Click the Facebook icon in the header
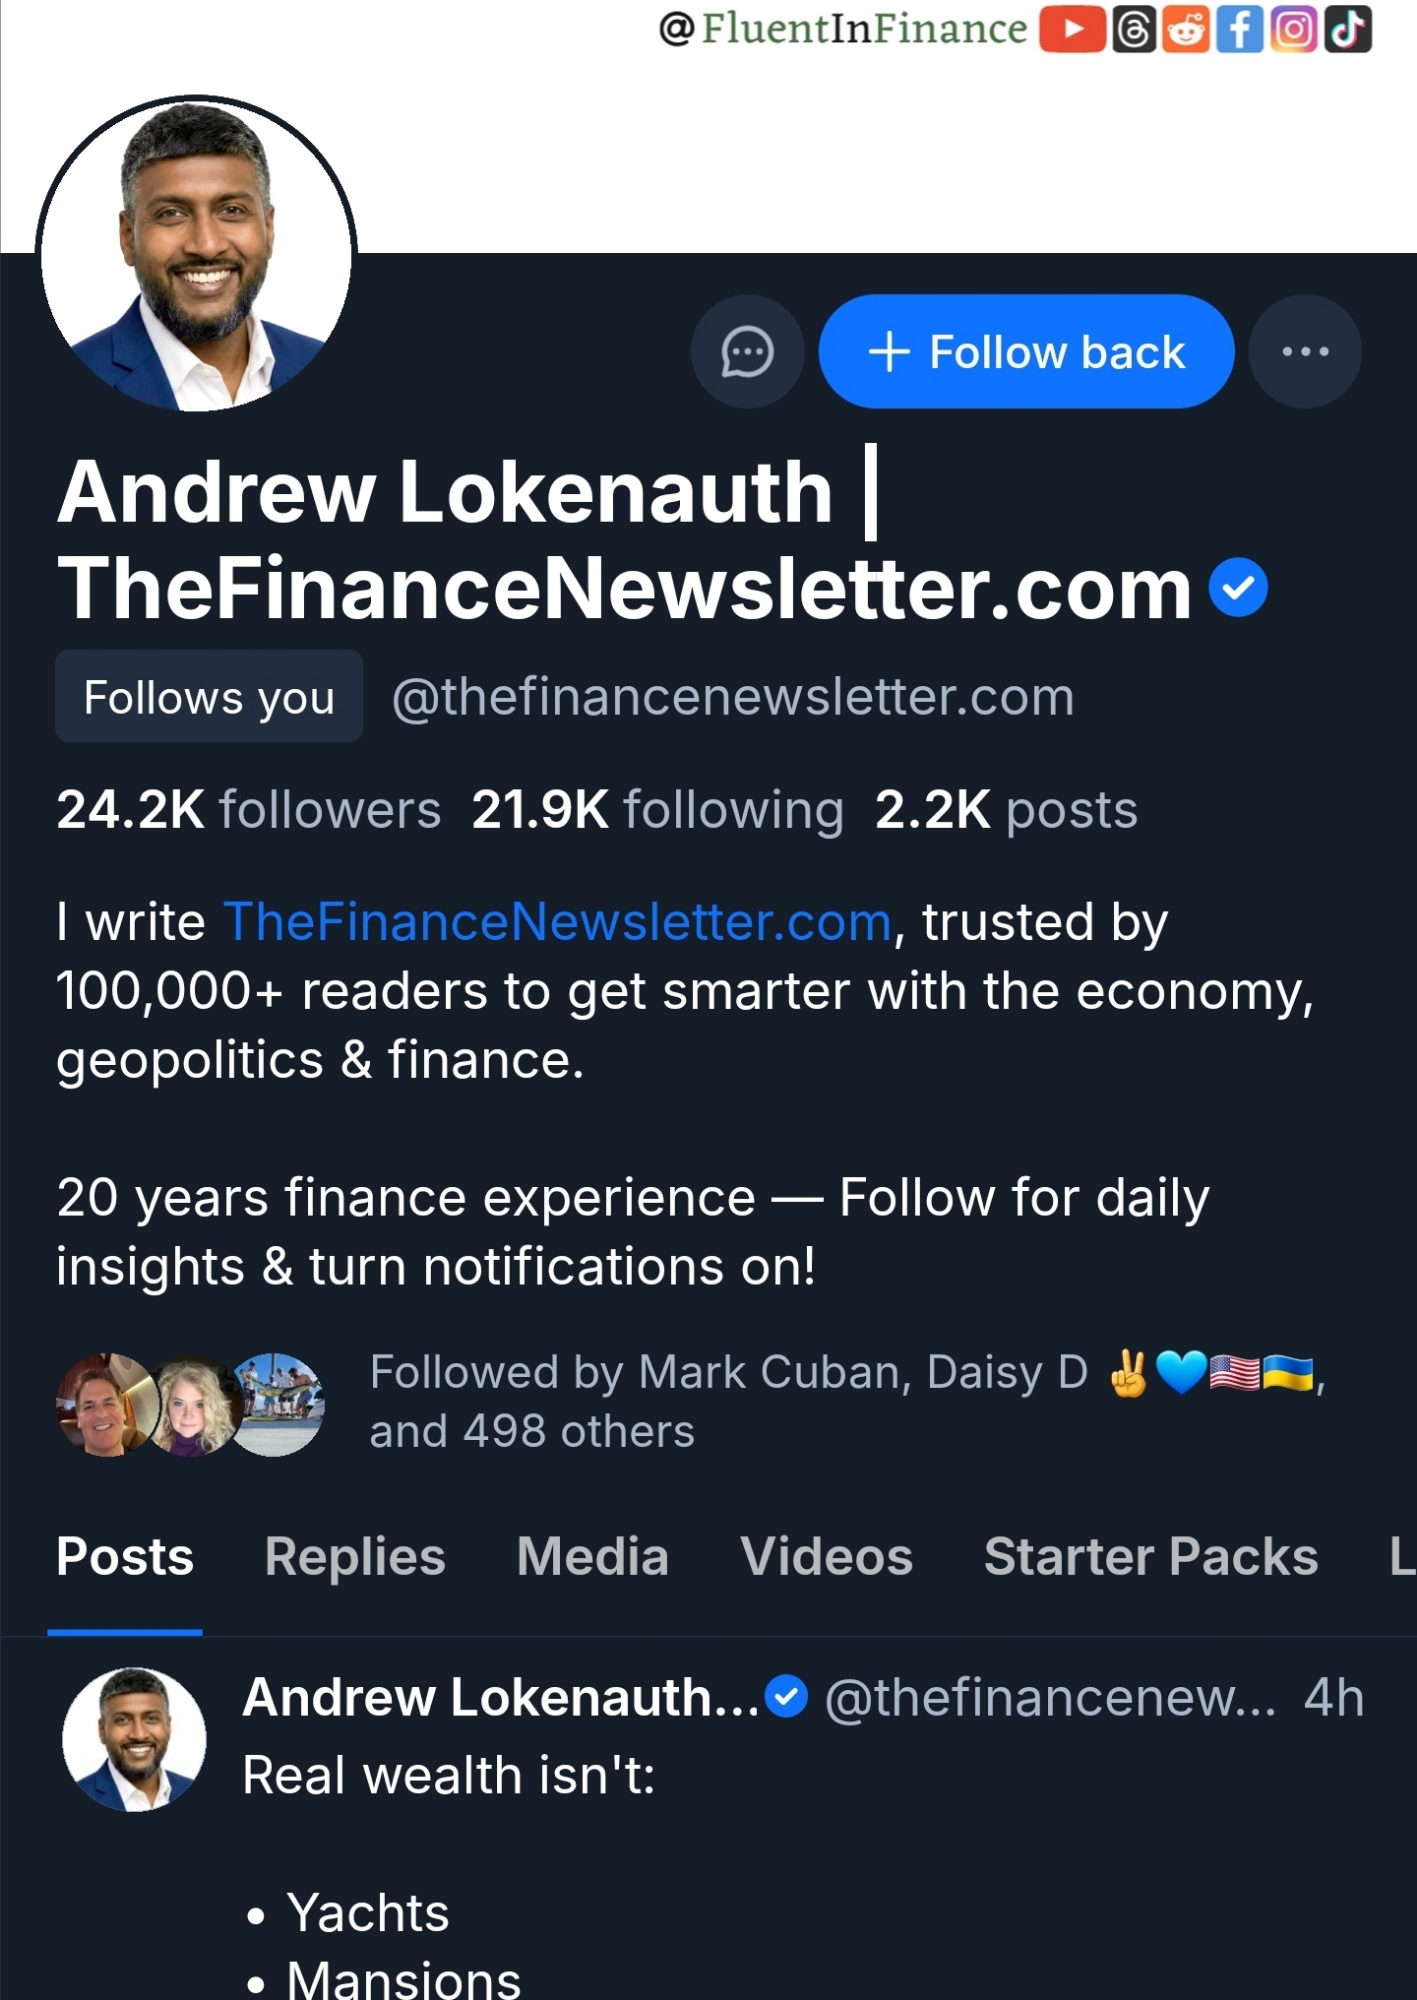This screenshot has width=1417, height=2000. pyautogui.click(x=1240, y=29)
